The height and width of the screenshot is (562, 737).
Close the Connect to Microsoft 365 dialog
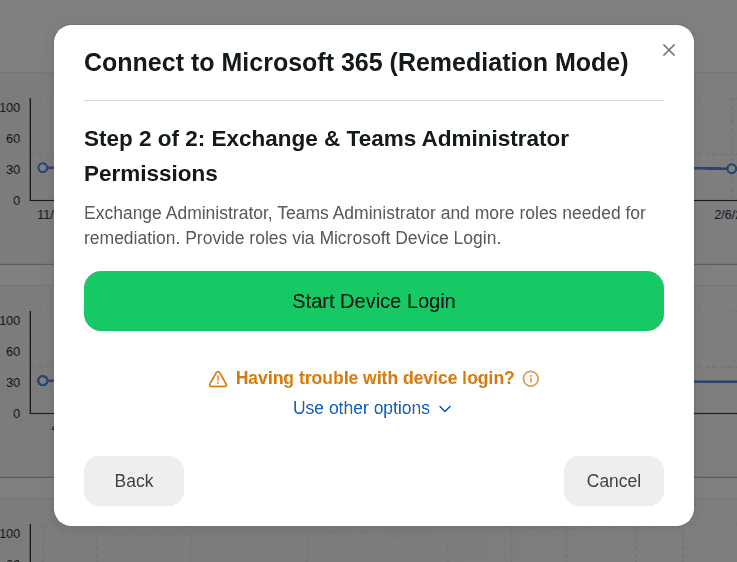click(x=668, y=50)
